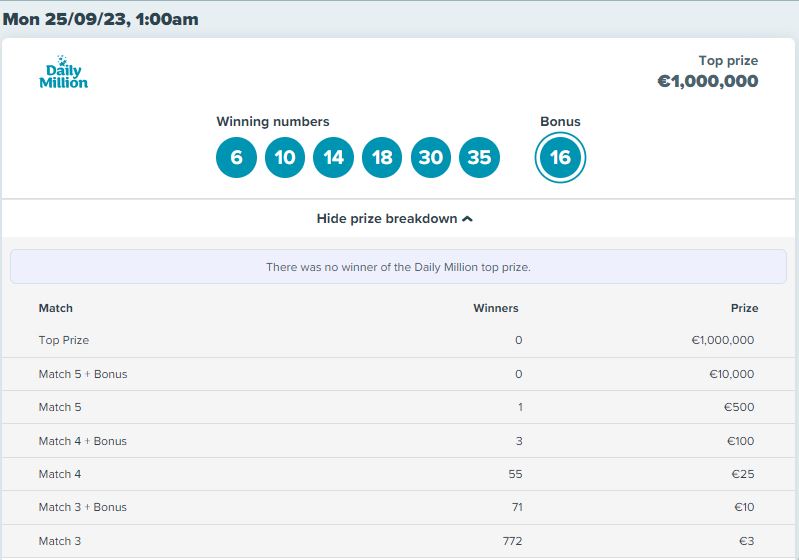
Task: Click winning number ball 30
Action: pos(431,157)
